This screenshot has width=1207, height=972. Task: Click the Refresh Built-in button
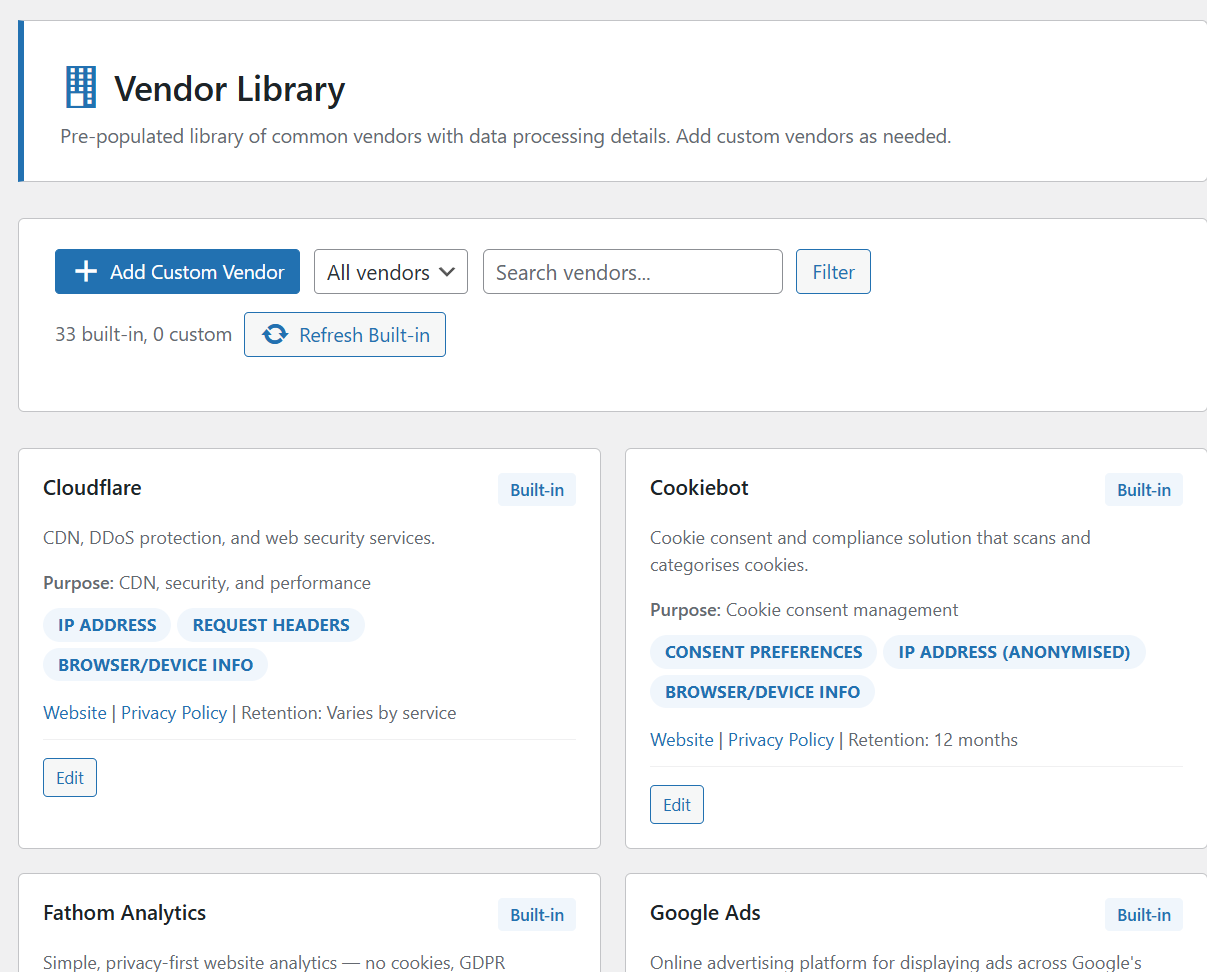coord(345,335)
